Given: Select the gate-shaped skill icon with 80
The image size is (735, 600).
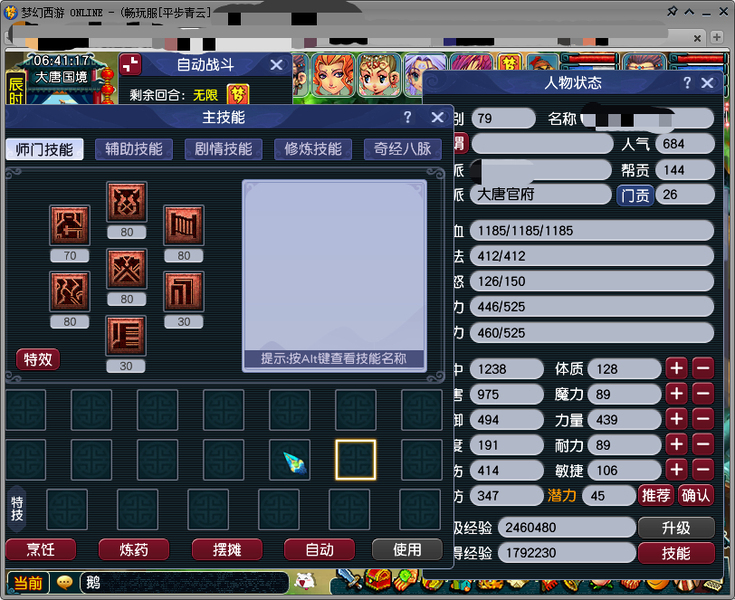Looking at the screenshot, I should [x=184, y=225].
